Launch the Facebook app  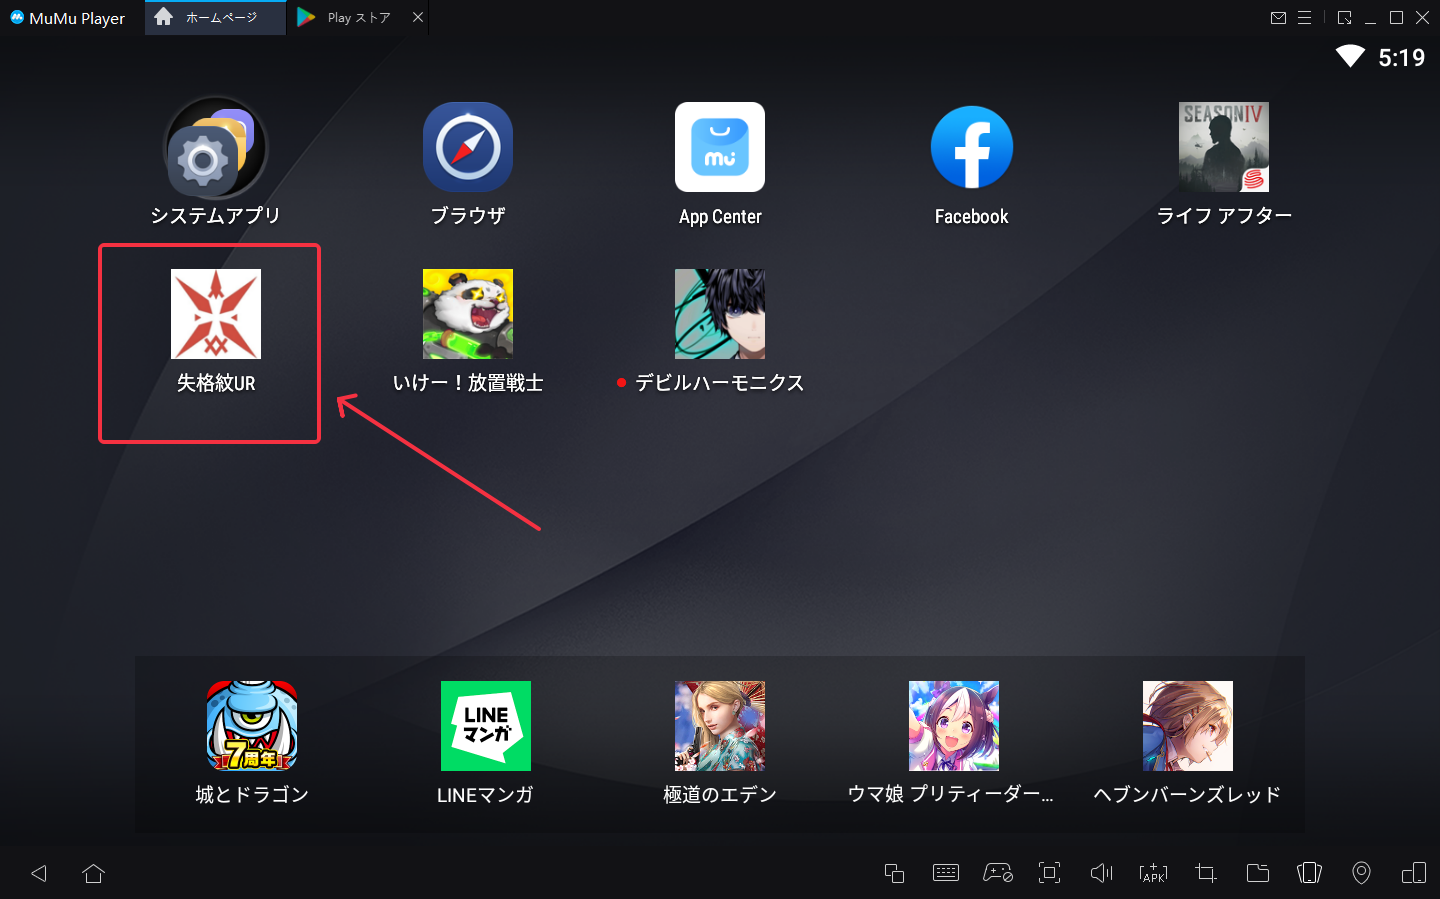tap(972, 147)
